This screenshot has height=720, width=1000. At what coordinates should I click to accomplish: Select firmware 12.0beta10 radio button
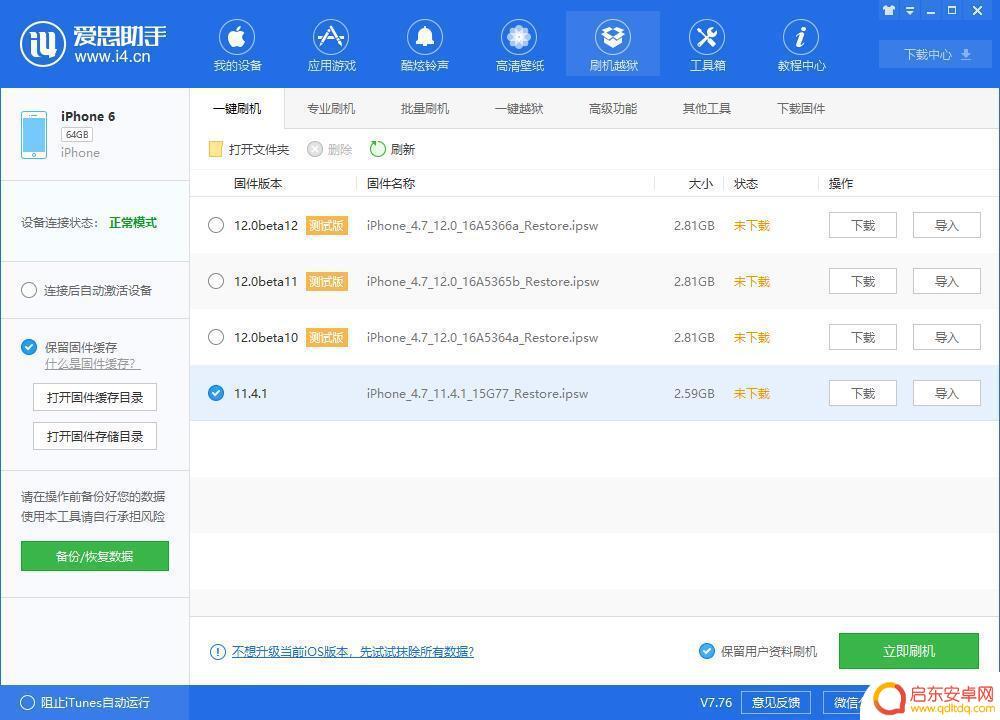coord(216,337)
